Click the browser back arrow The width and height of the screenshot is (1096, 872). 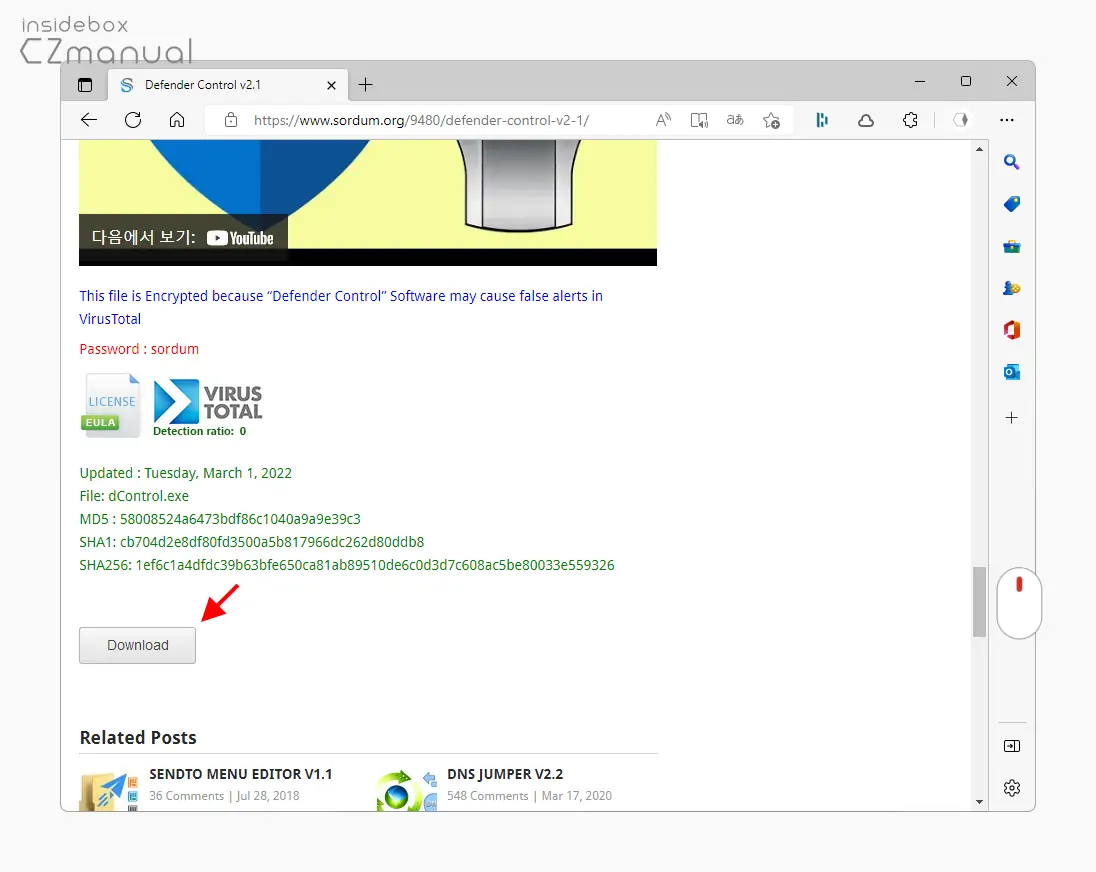tap(89, 120)
